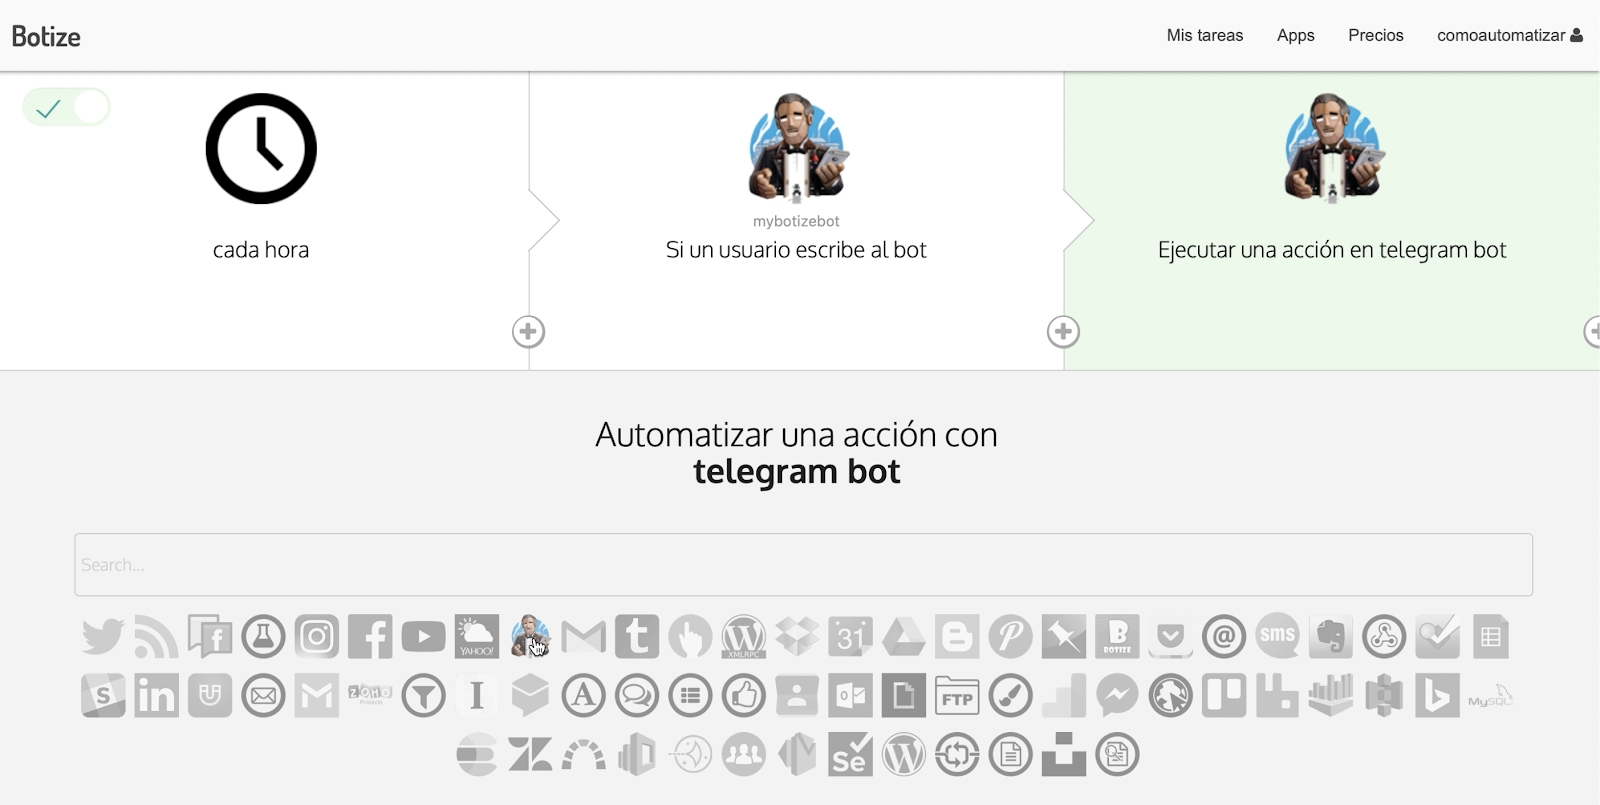This screenshot has height=805, width=1600.
Task: Choose the Trello app icon
Action: tap(1224, 696)
